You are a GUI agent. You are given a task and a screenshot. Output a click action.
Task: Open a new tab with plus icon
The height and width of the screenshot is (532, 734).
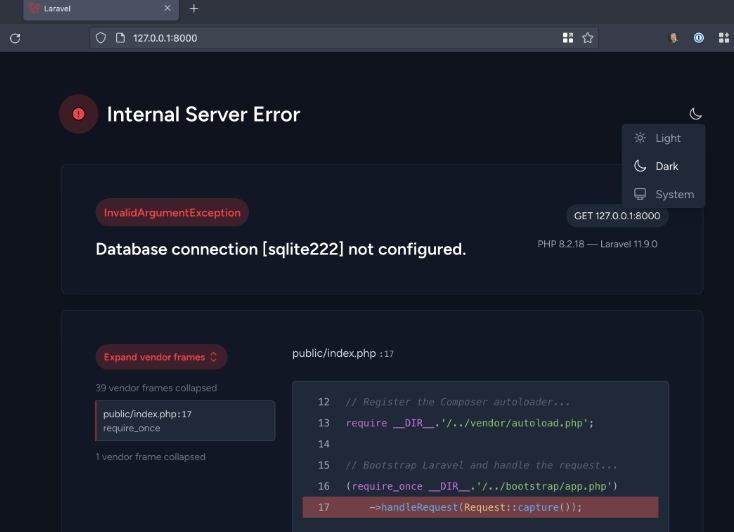[194, 8]
